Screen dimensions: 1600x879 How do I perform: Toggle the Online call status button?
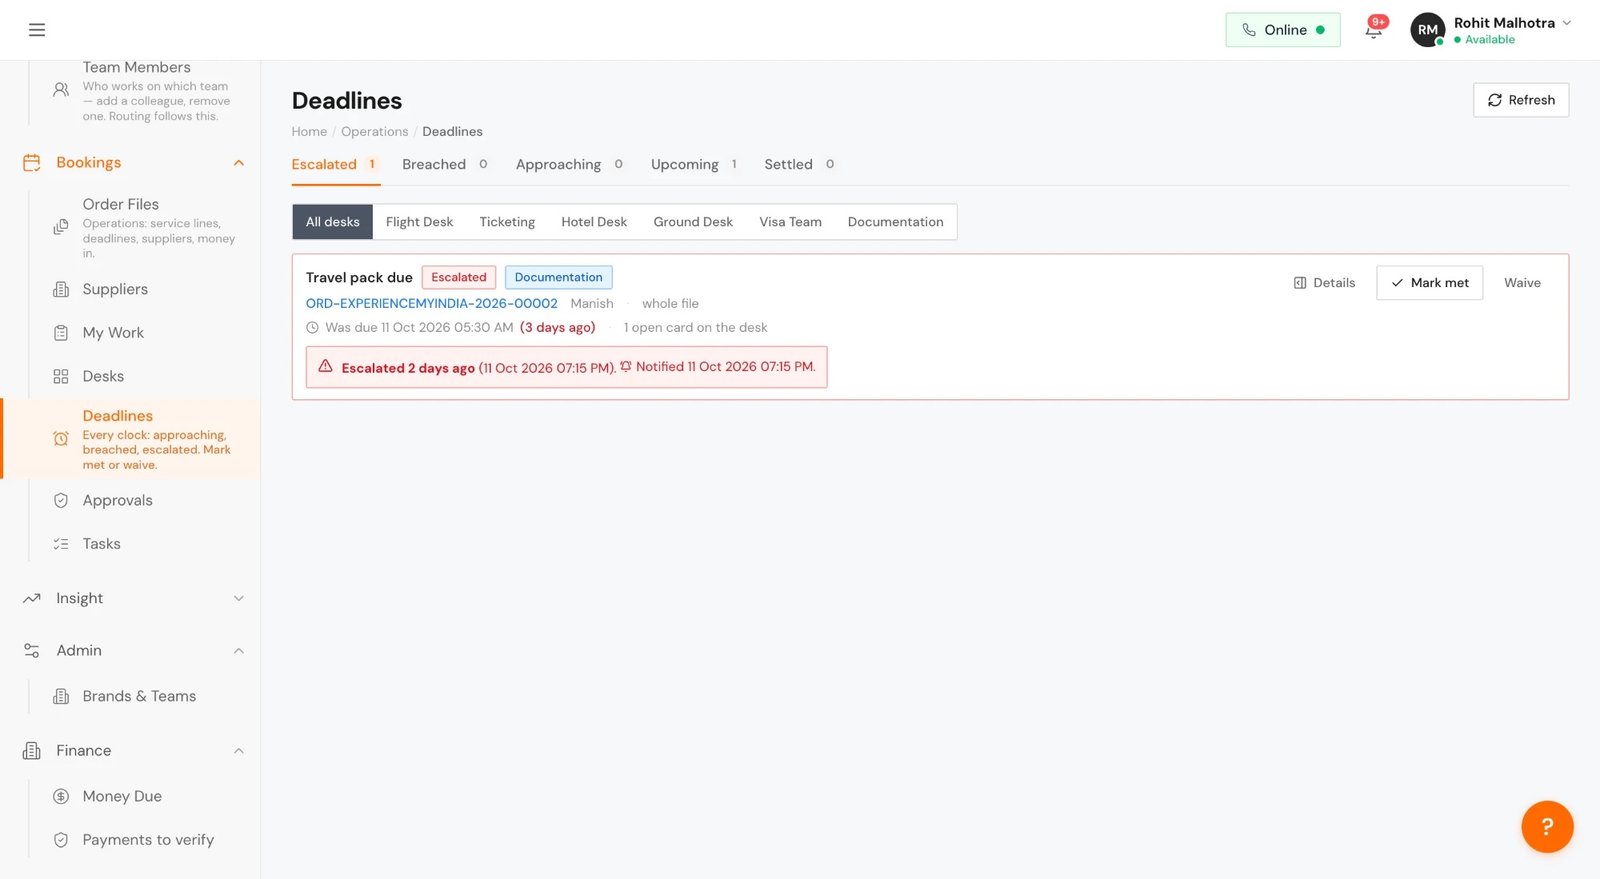[x=1283, y=30]
